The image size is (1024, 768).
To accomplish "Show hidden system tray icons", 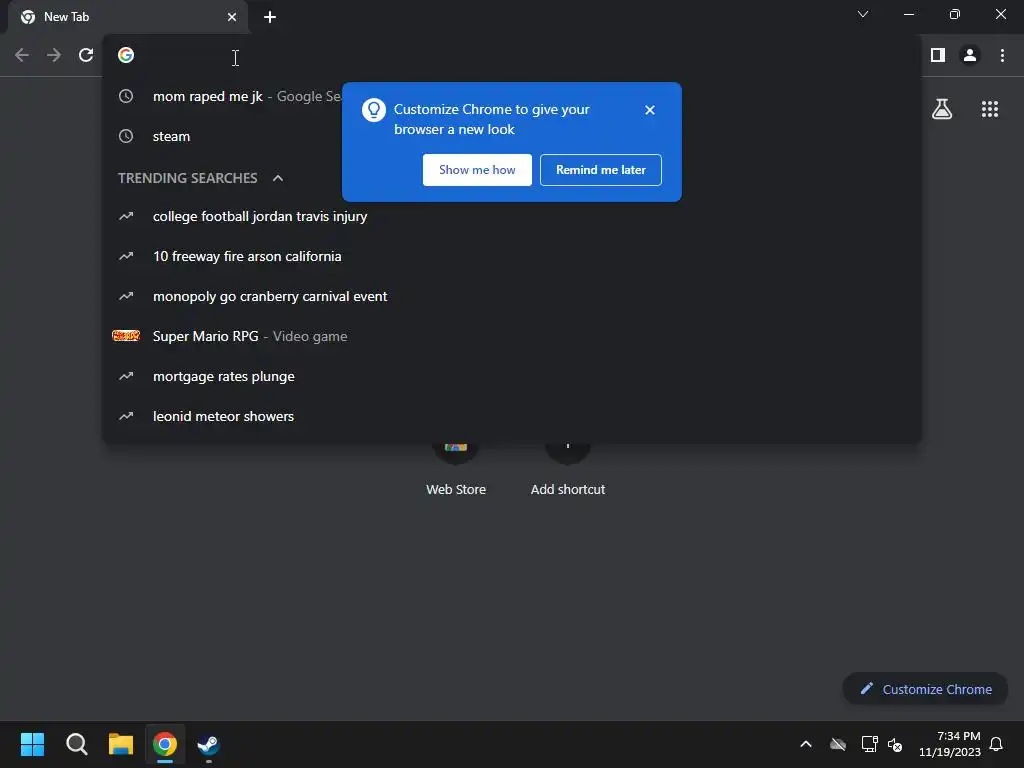I will coord(806,744).
